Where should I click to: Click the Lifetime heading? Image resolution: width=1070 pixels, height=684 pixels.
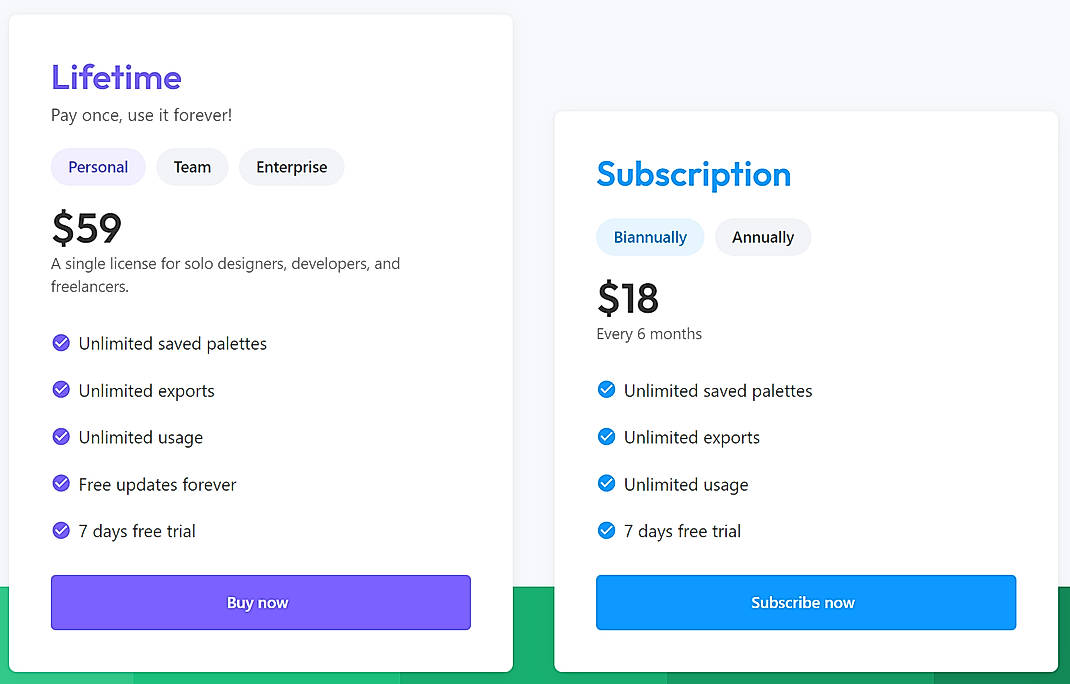pos(116,77)
